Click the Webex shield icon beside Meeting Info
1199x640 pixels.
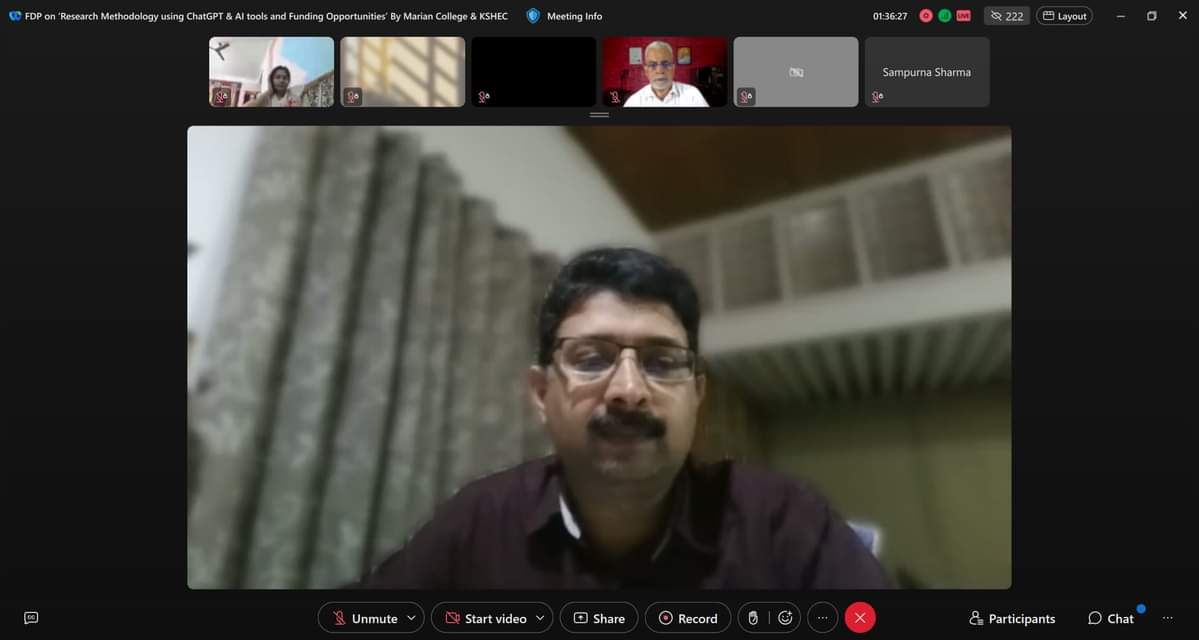pos(533,16)
